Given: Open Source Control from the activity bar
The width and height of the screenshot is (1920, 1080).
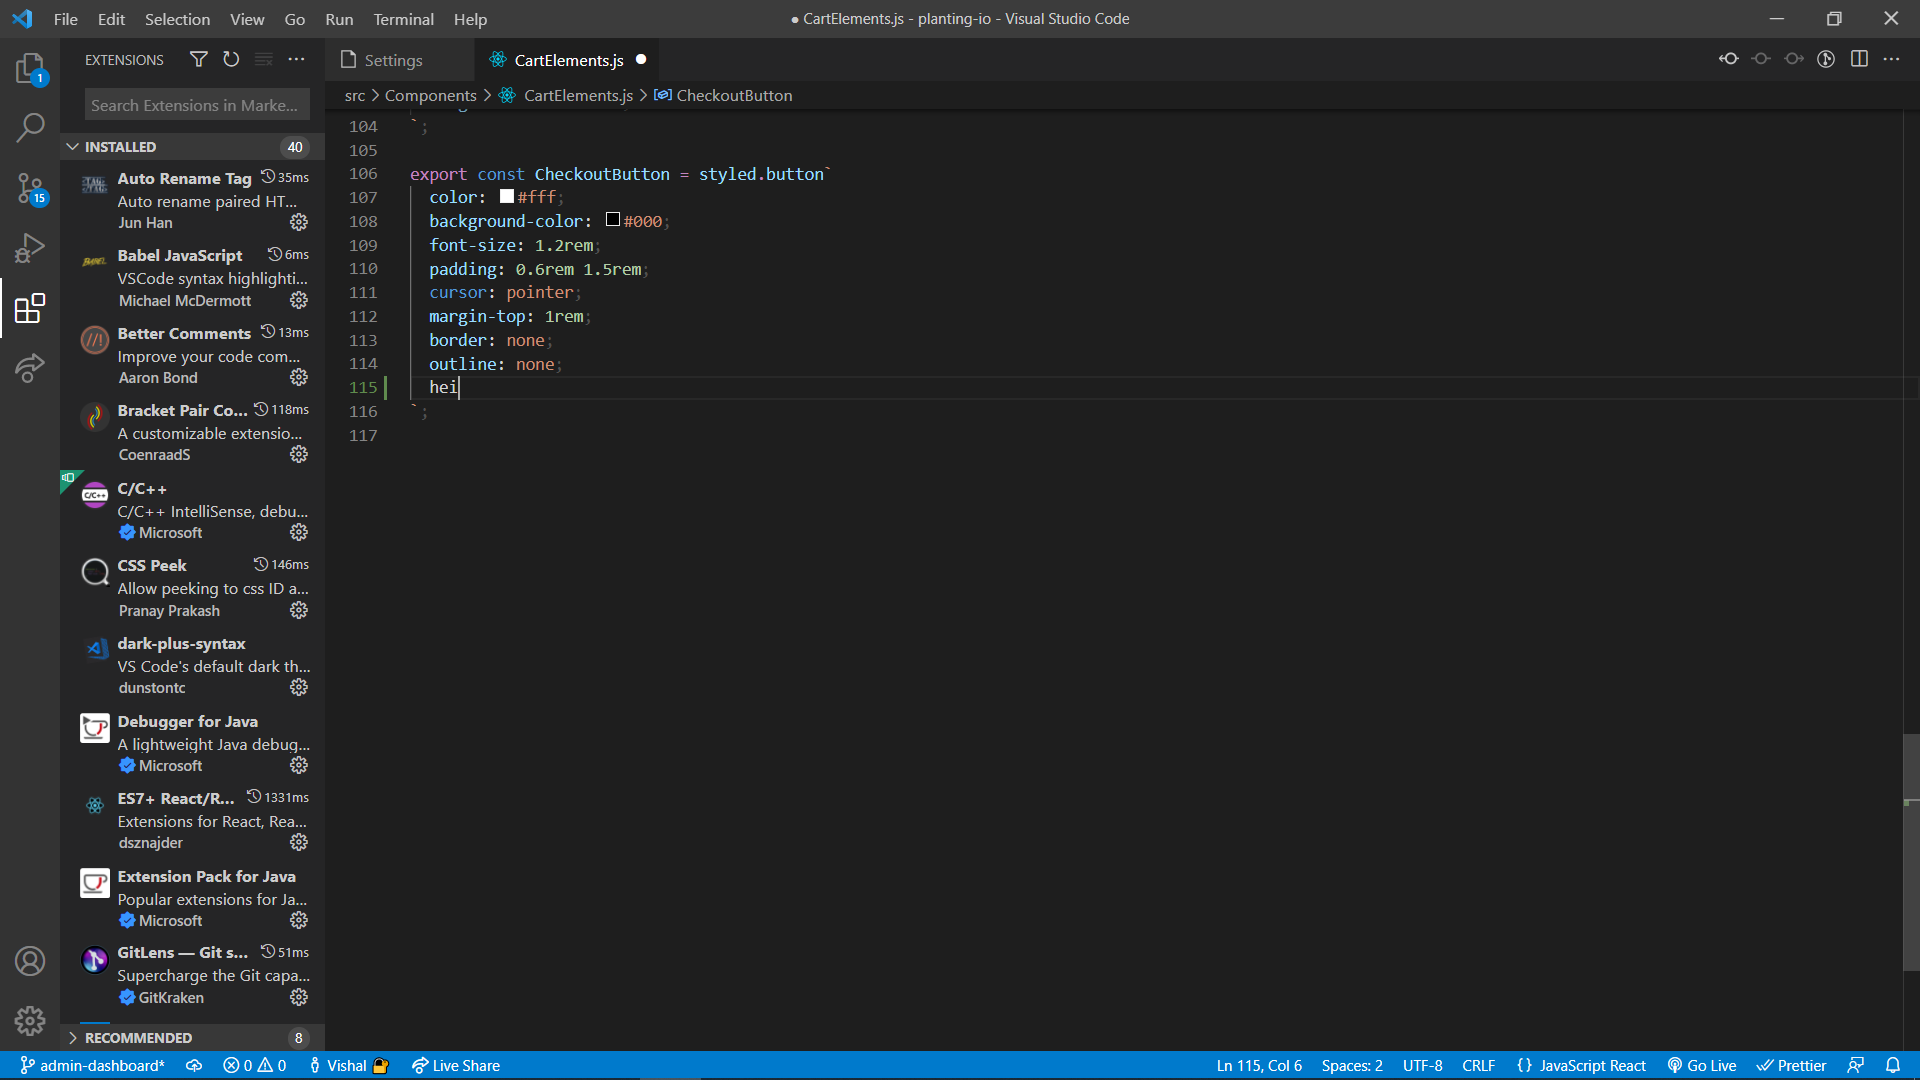Looking at the screenshot, I should (x=29, y=188).
